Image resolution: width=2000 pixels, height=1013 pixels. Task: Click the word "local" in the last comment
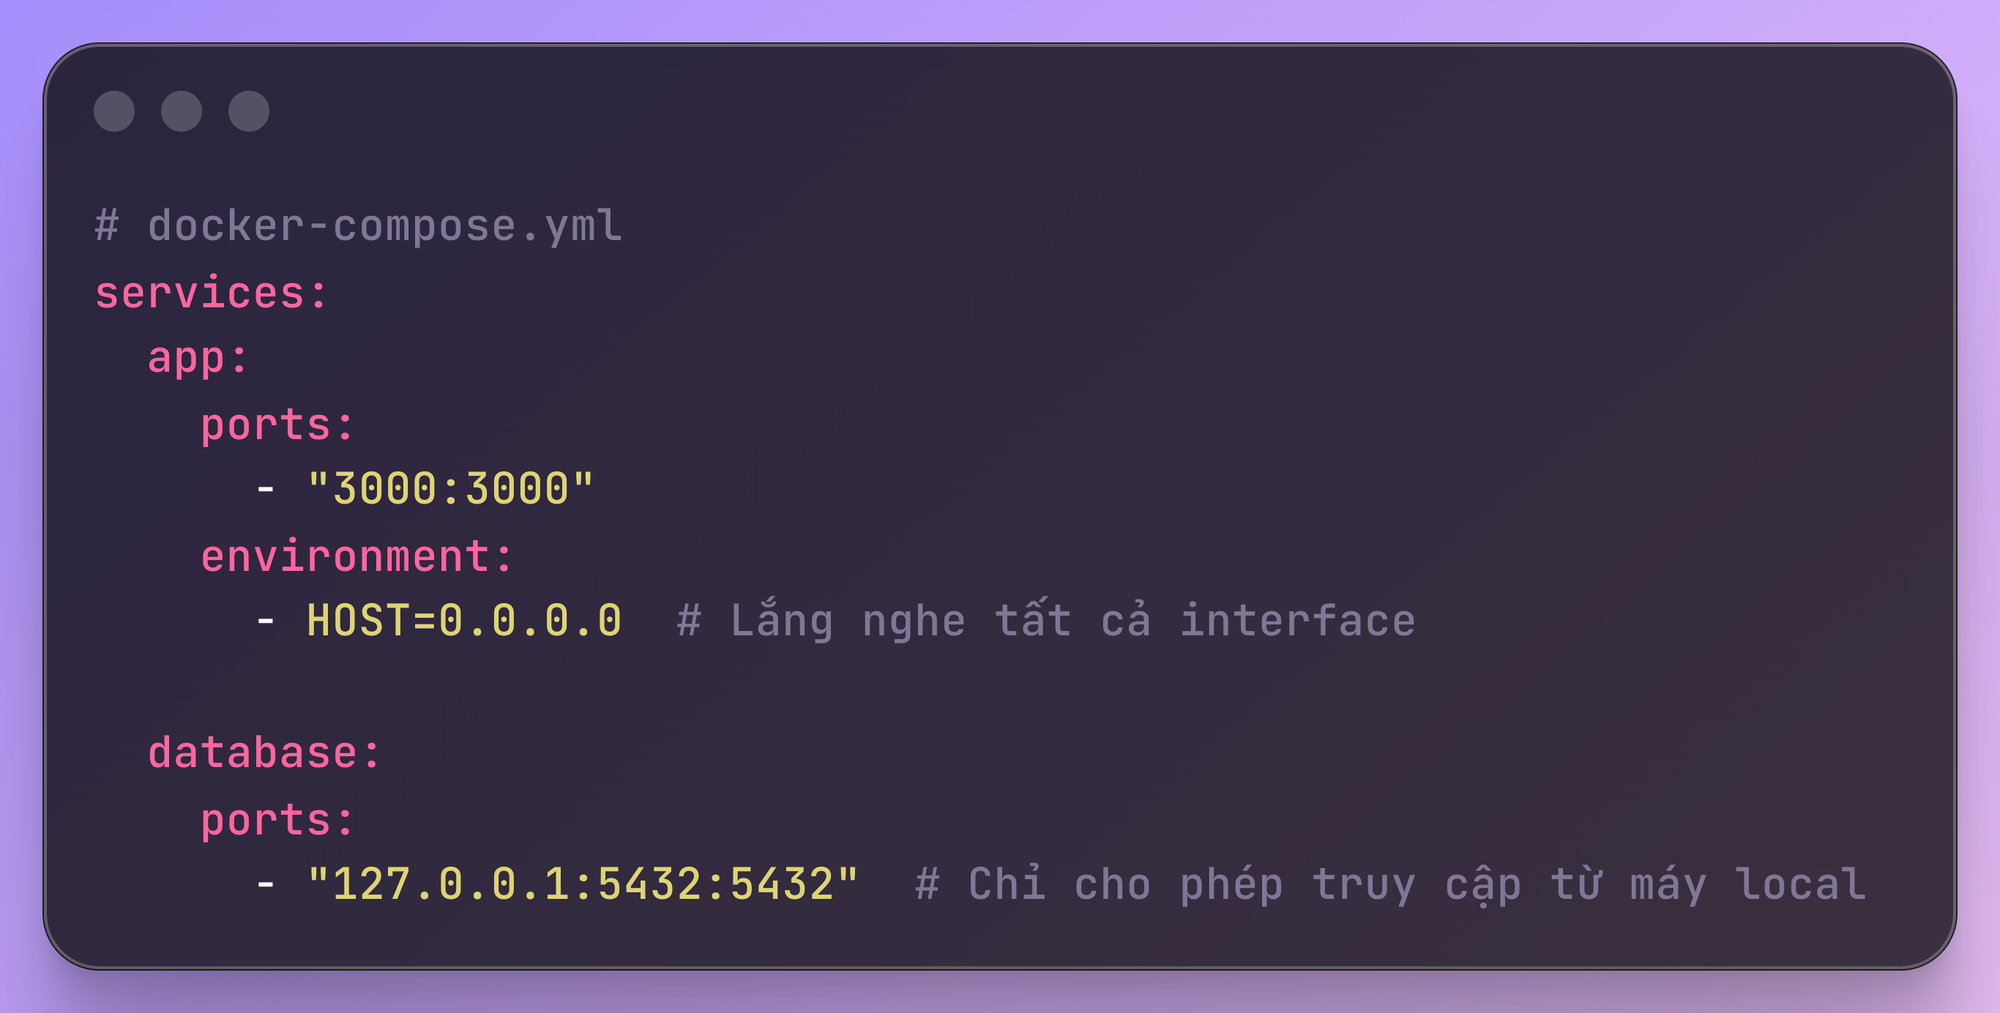point(1801,885)
